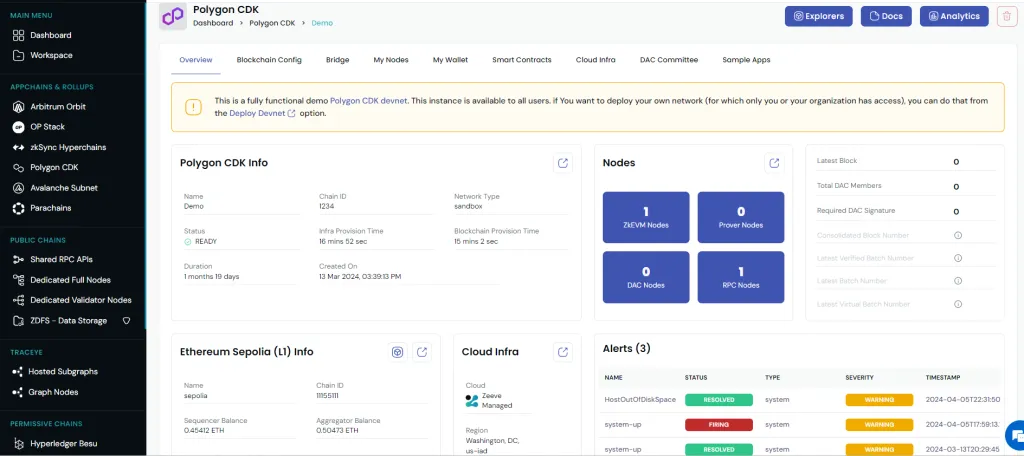
Task: Click the Docs button
Action: tap(886, 16)
